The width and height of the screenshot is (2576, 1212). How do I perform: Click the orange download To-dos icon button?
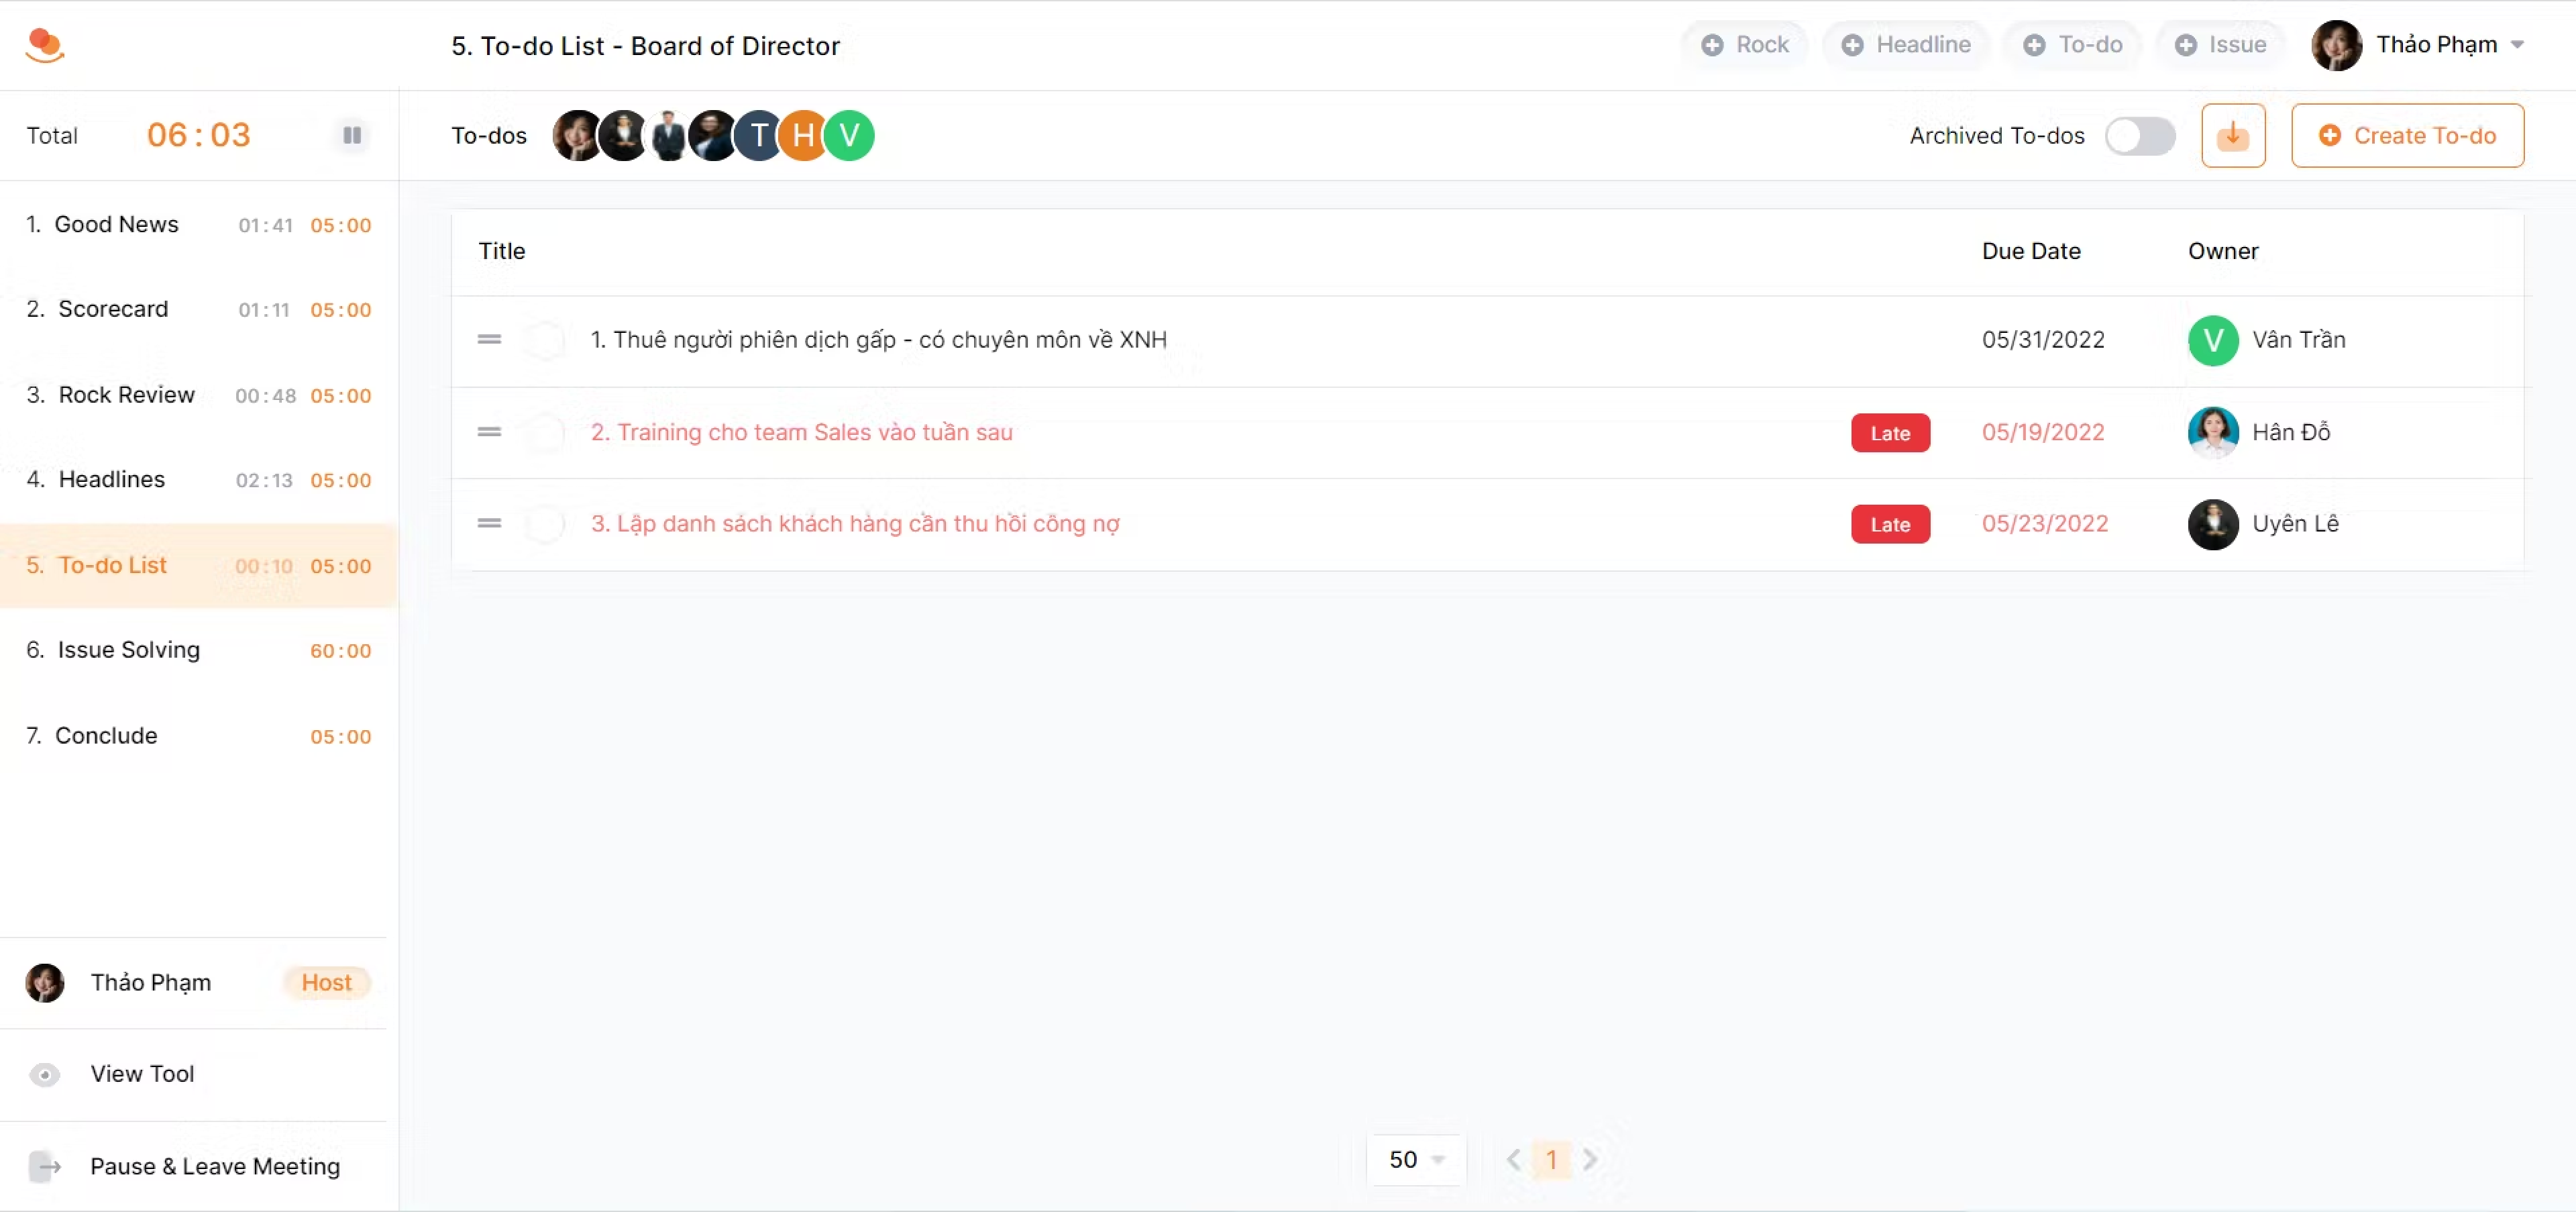tap(2232, 135)
